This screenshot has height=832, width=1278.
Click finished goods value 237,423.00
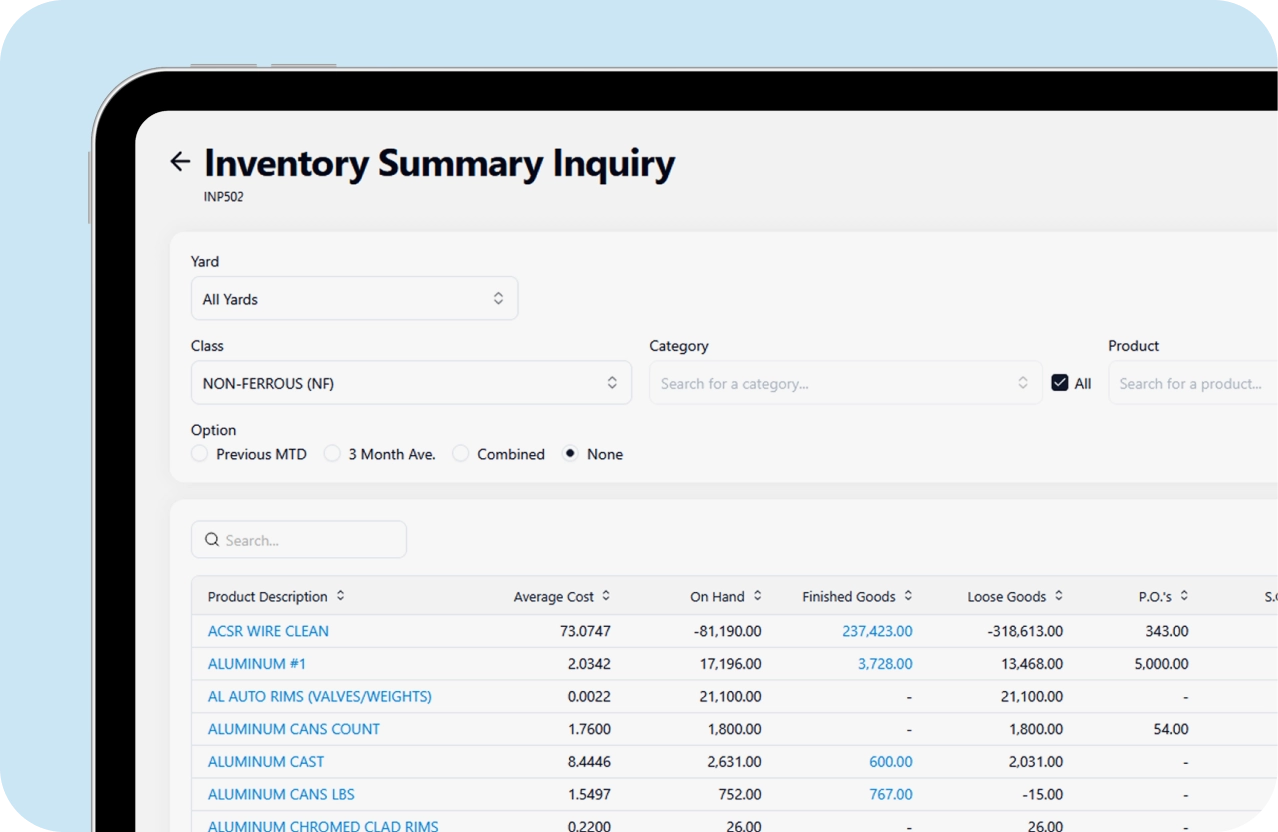[x=877, y=631]
